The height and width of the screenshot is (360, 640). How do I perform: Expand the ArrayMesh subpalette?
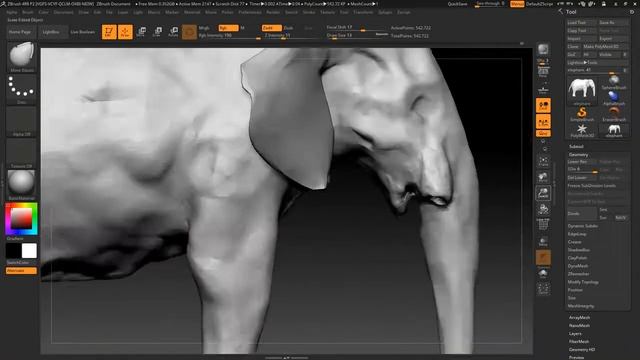tap(579, 318)
